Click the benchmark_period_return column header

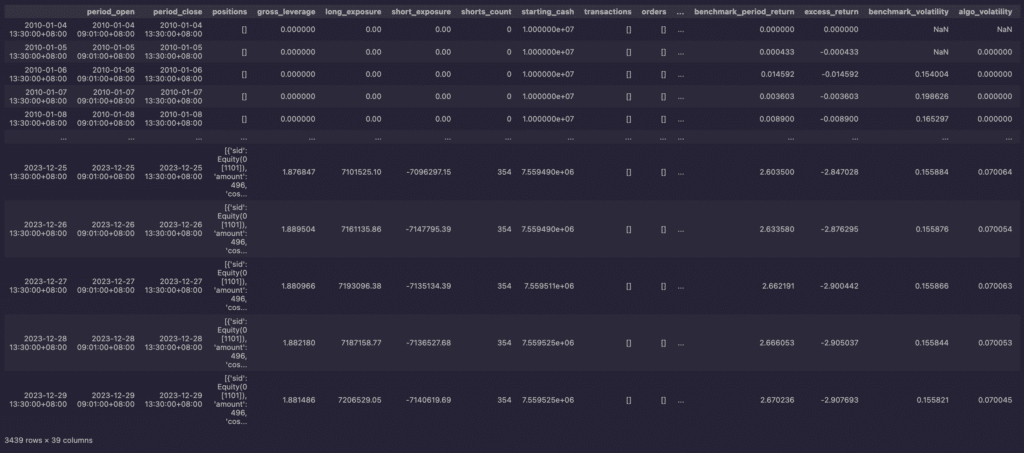point(738,11)
